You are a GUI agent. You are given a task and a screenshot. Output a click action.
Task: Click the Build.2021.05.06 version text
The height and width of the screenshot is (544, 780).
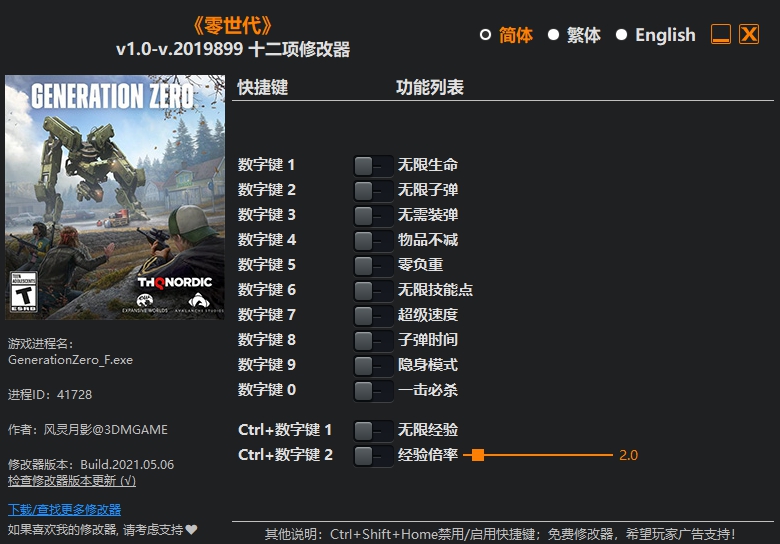pyautogui.click(x=127, y=464)
